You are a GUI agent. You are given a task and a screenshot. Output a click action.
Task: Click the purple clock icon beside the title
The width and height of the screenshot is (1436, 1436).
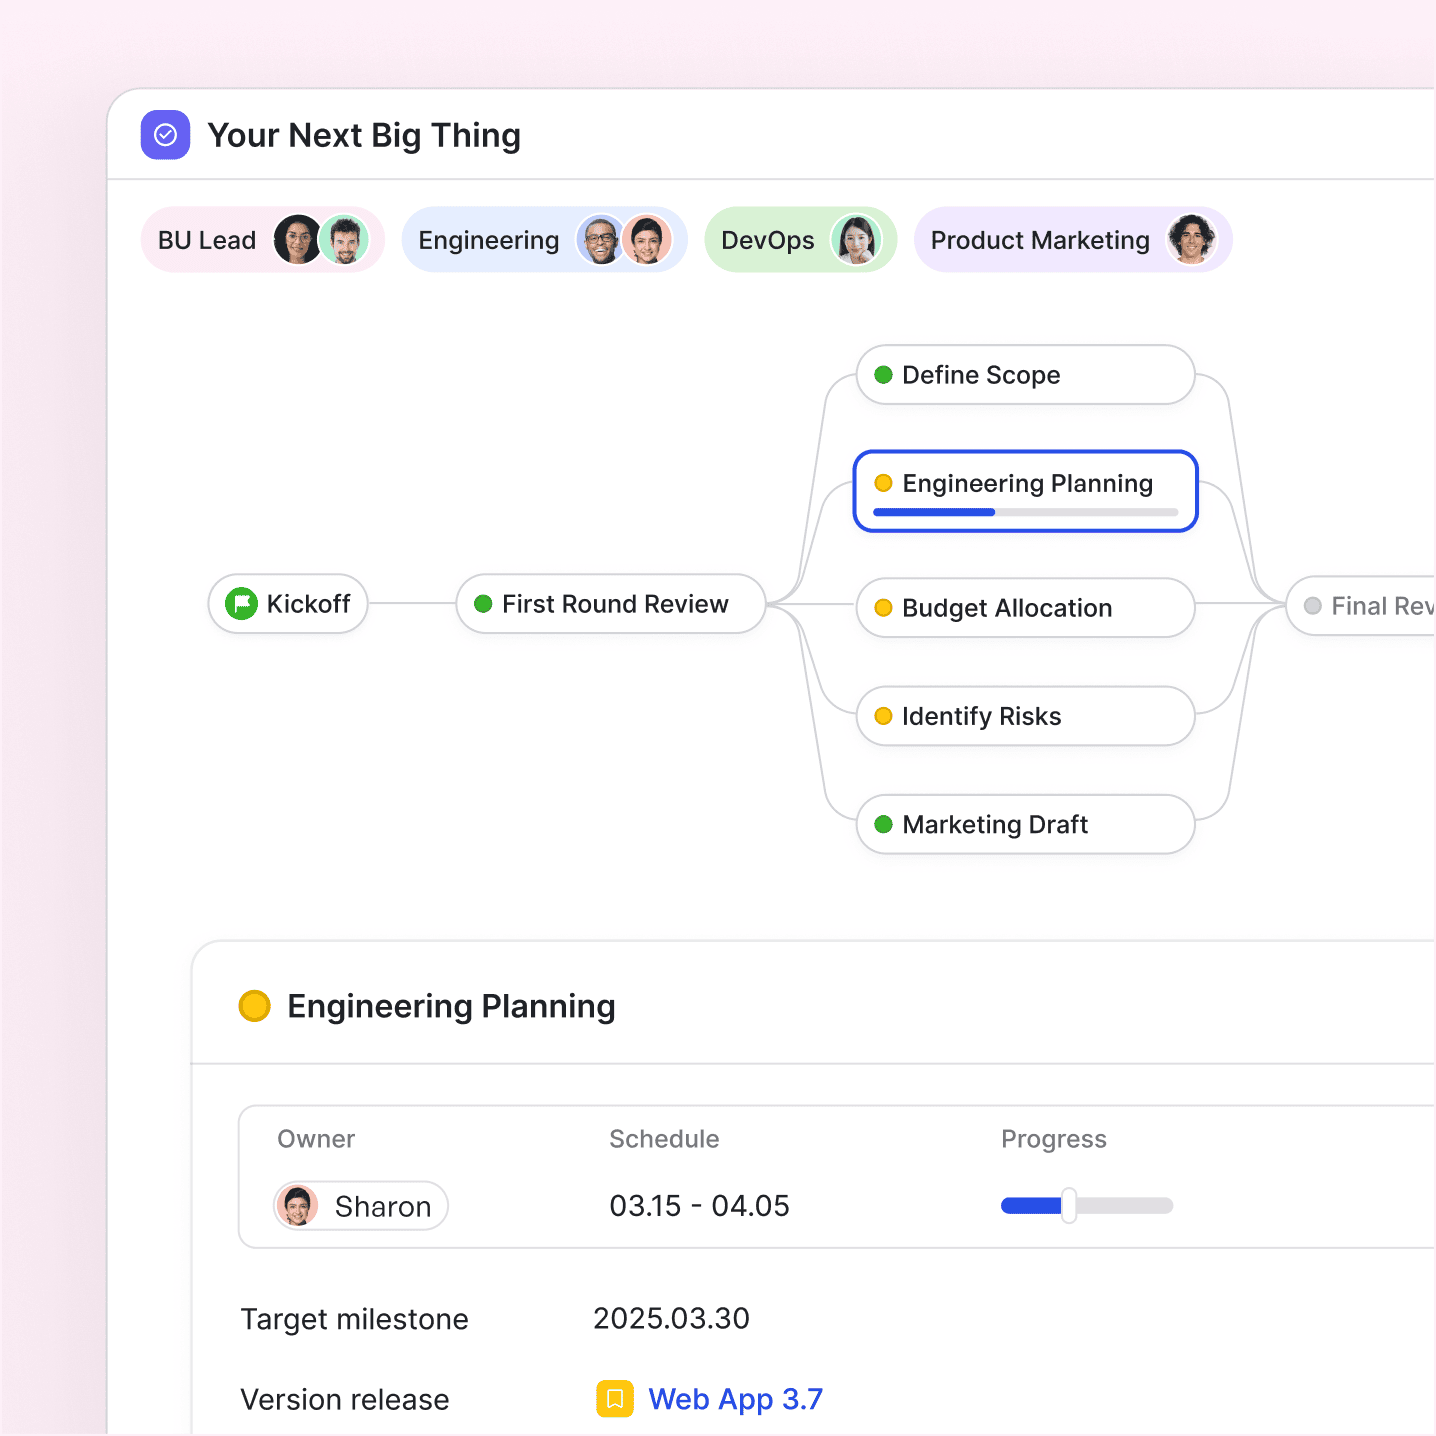(165, 134)
